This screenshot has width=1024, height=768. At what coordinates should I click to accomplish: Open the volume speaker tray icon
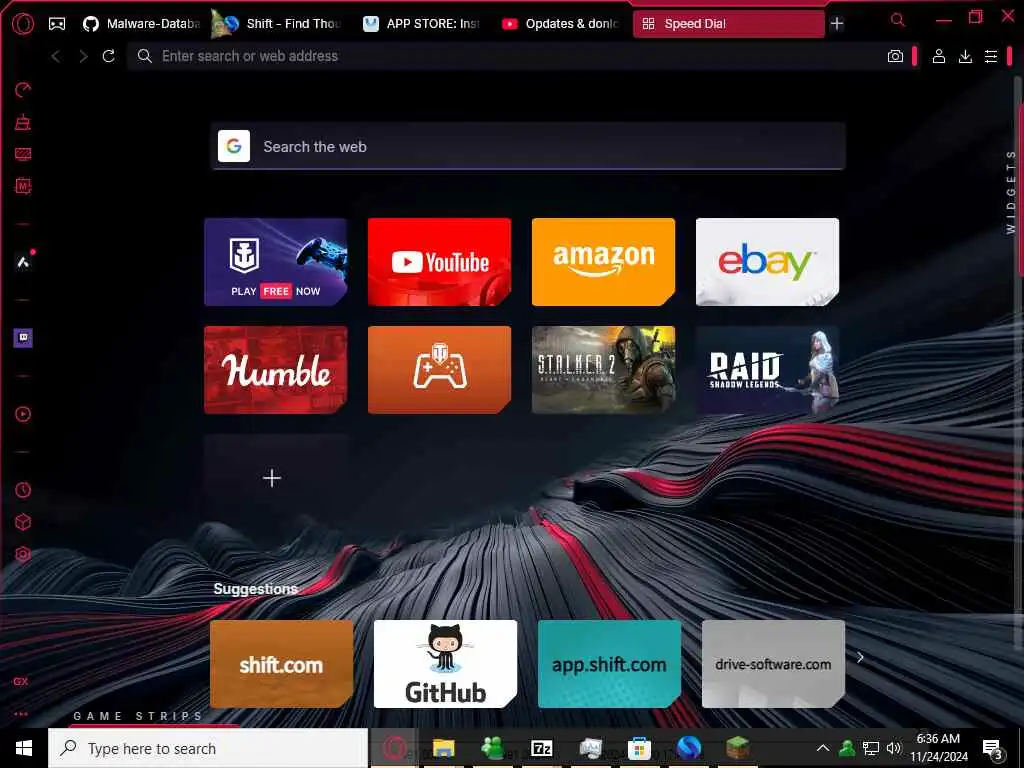pos(894,748)
